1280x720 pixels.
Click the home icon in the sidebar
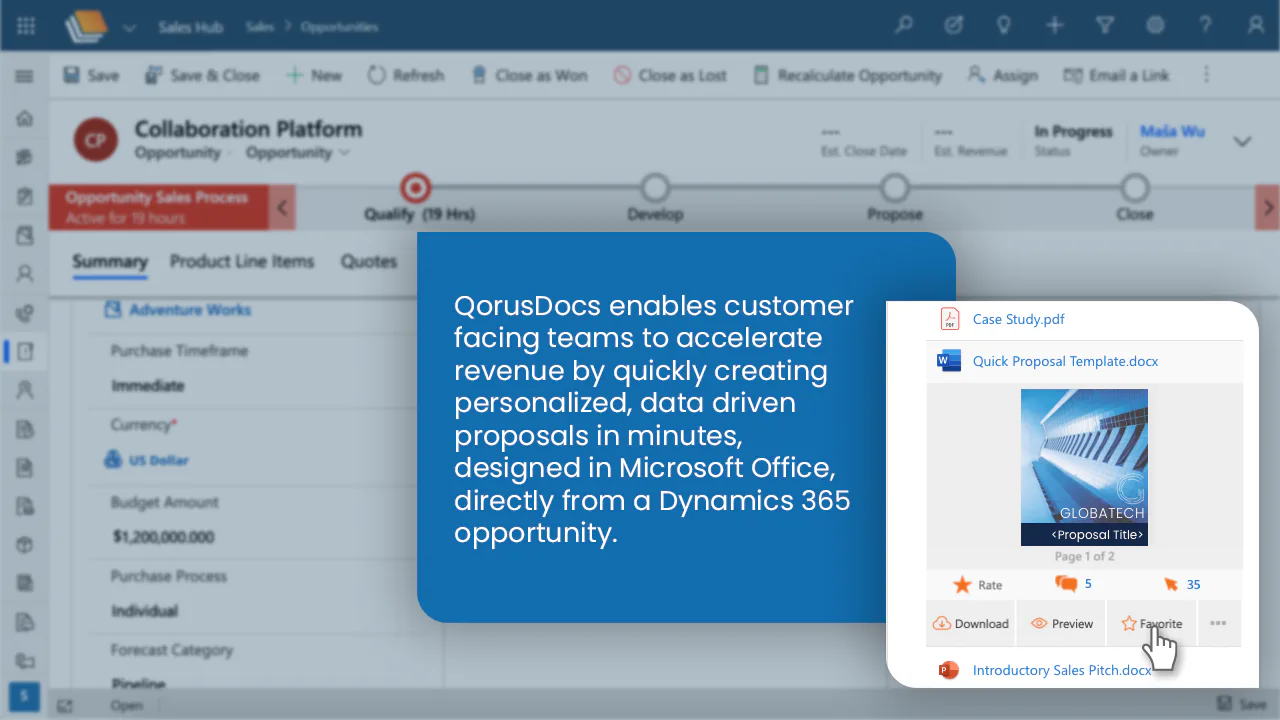pyautogui.click(x=25, y=118)
